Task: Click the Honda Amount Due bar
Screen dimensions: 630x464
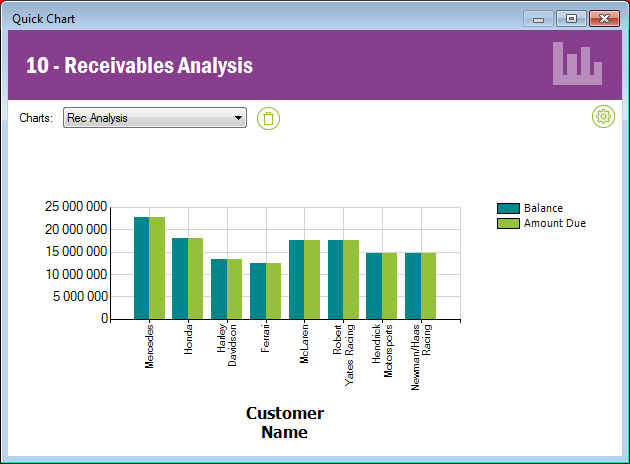Action: click(x=196, y=278)
